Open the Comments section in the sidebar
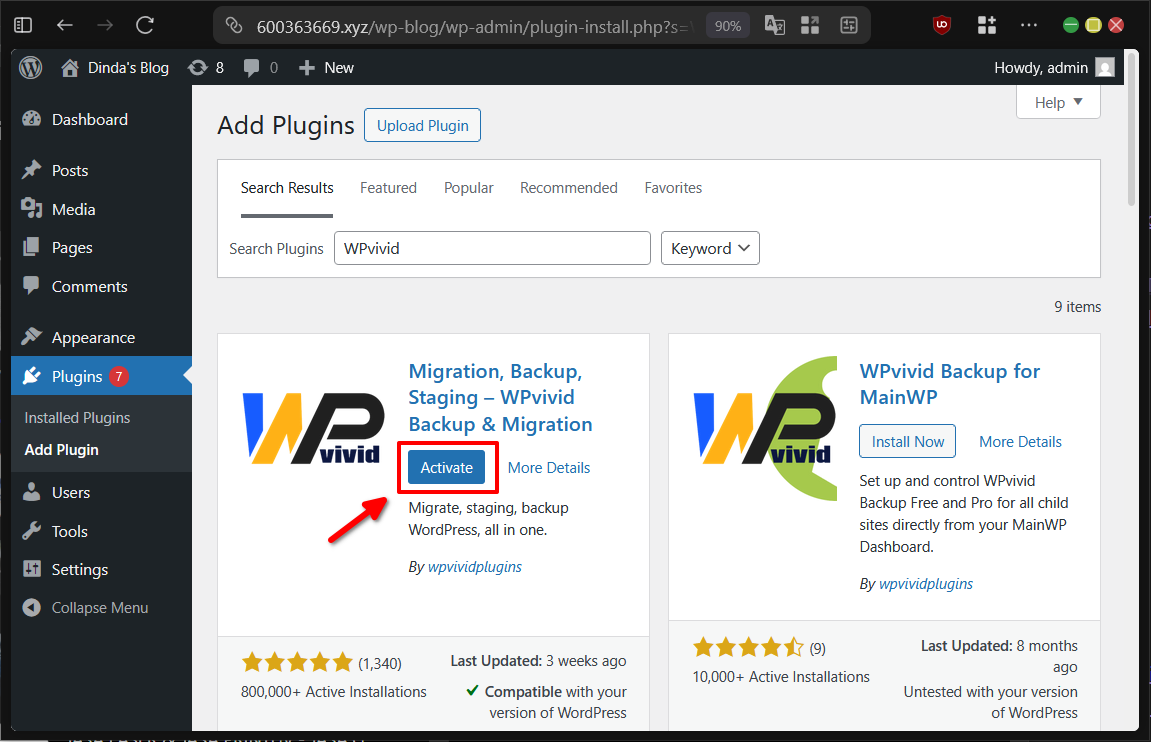1151x742 pixels. tap(88, 286)
